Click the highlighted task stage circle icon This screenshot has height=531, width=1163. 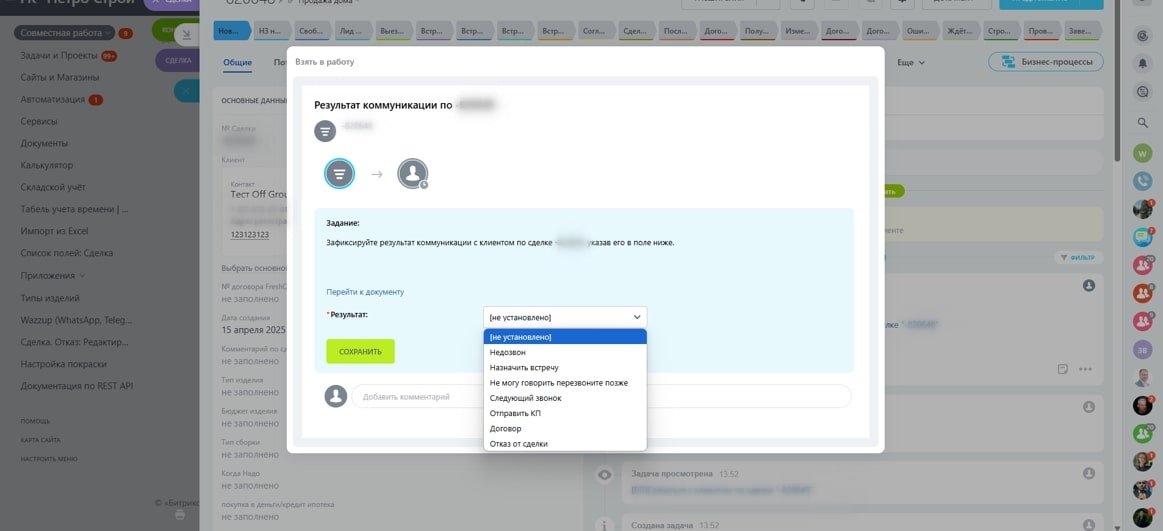[x=340, y=174]
